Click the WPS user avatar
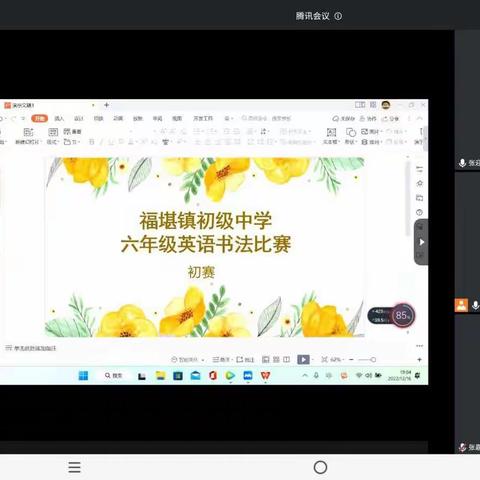This screenshot has width=480, height=480. click(386, 105)
